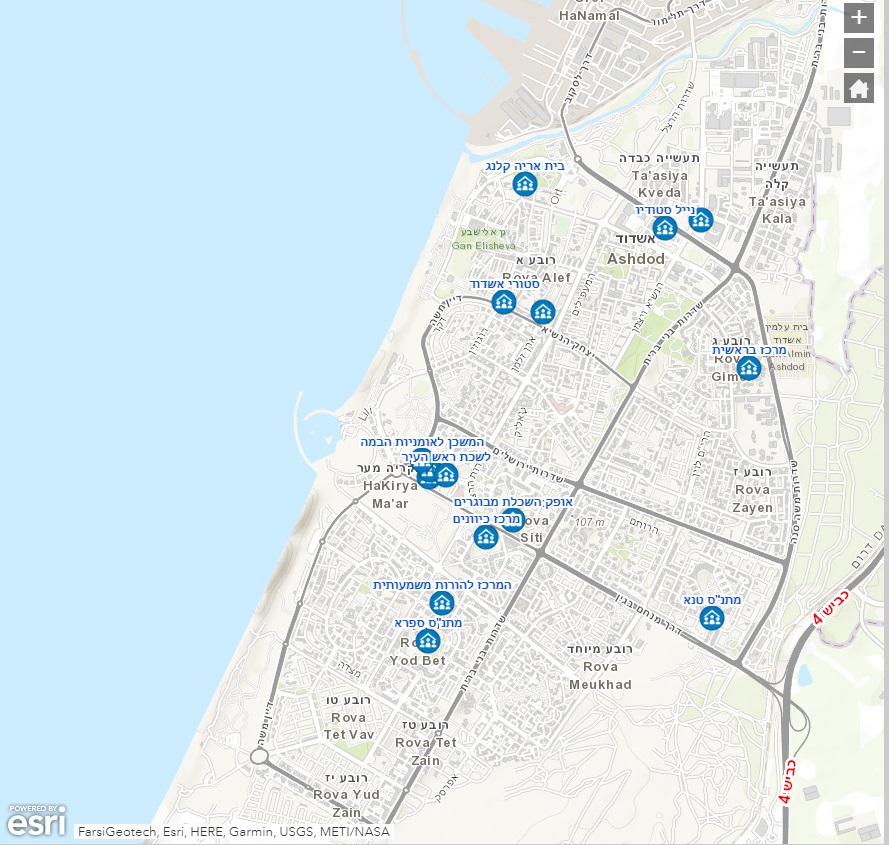Click the home default extent icon
The height and width of the screenshot is (845, 889).
click(x=858, y=90)
